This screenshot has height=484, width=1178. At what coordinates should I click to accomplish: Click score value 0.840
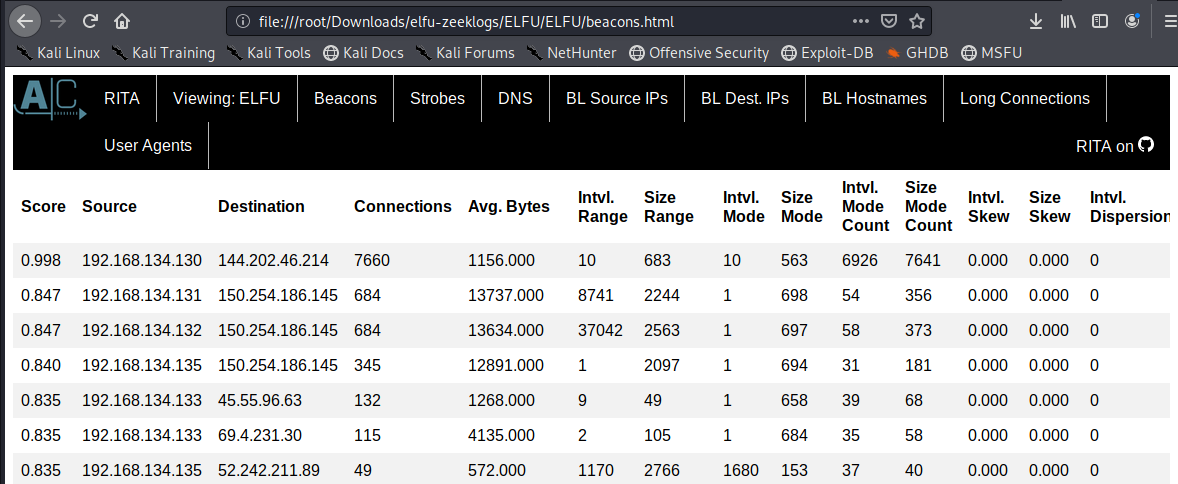41,365
